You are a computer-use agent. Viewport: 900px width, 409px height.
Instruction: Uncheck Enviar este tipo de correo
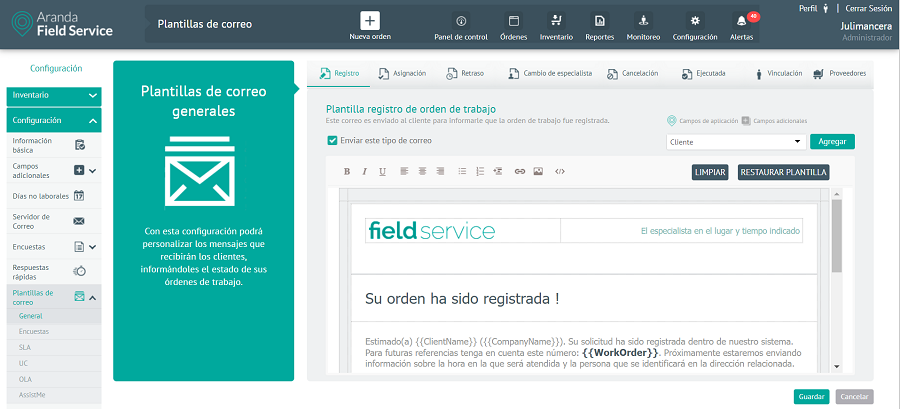point(332,140)
